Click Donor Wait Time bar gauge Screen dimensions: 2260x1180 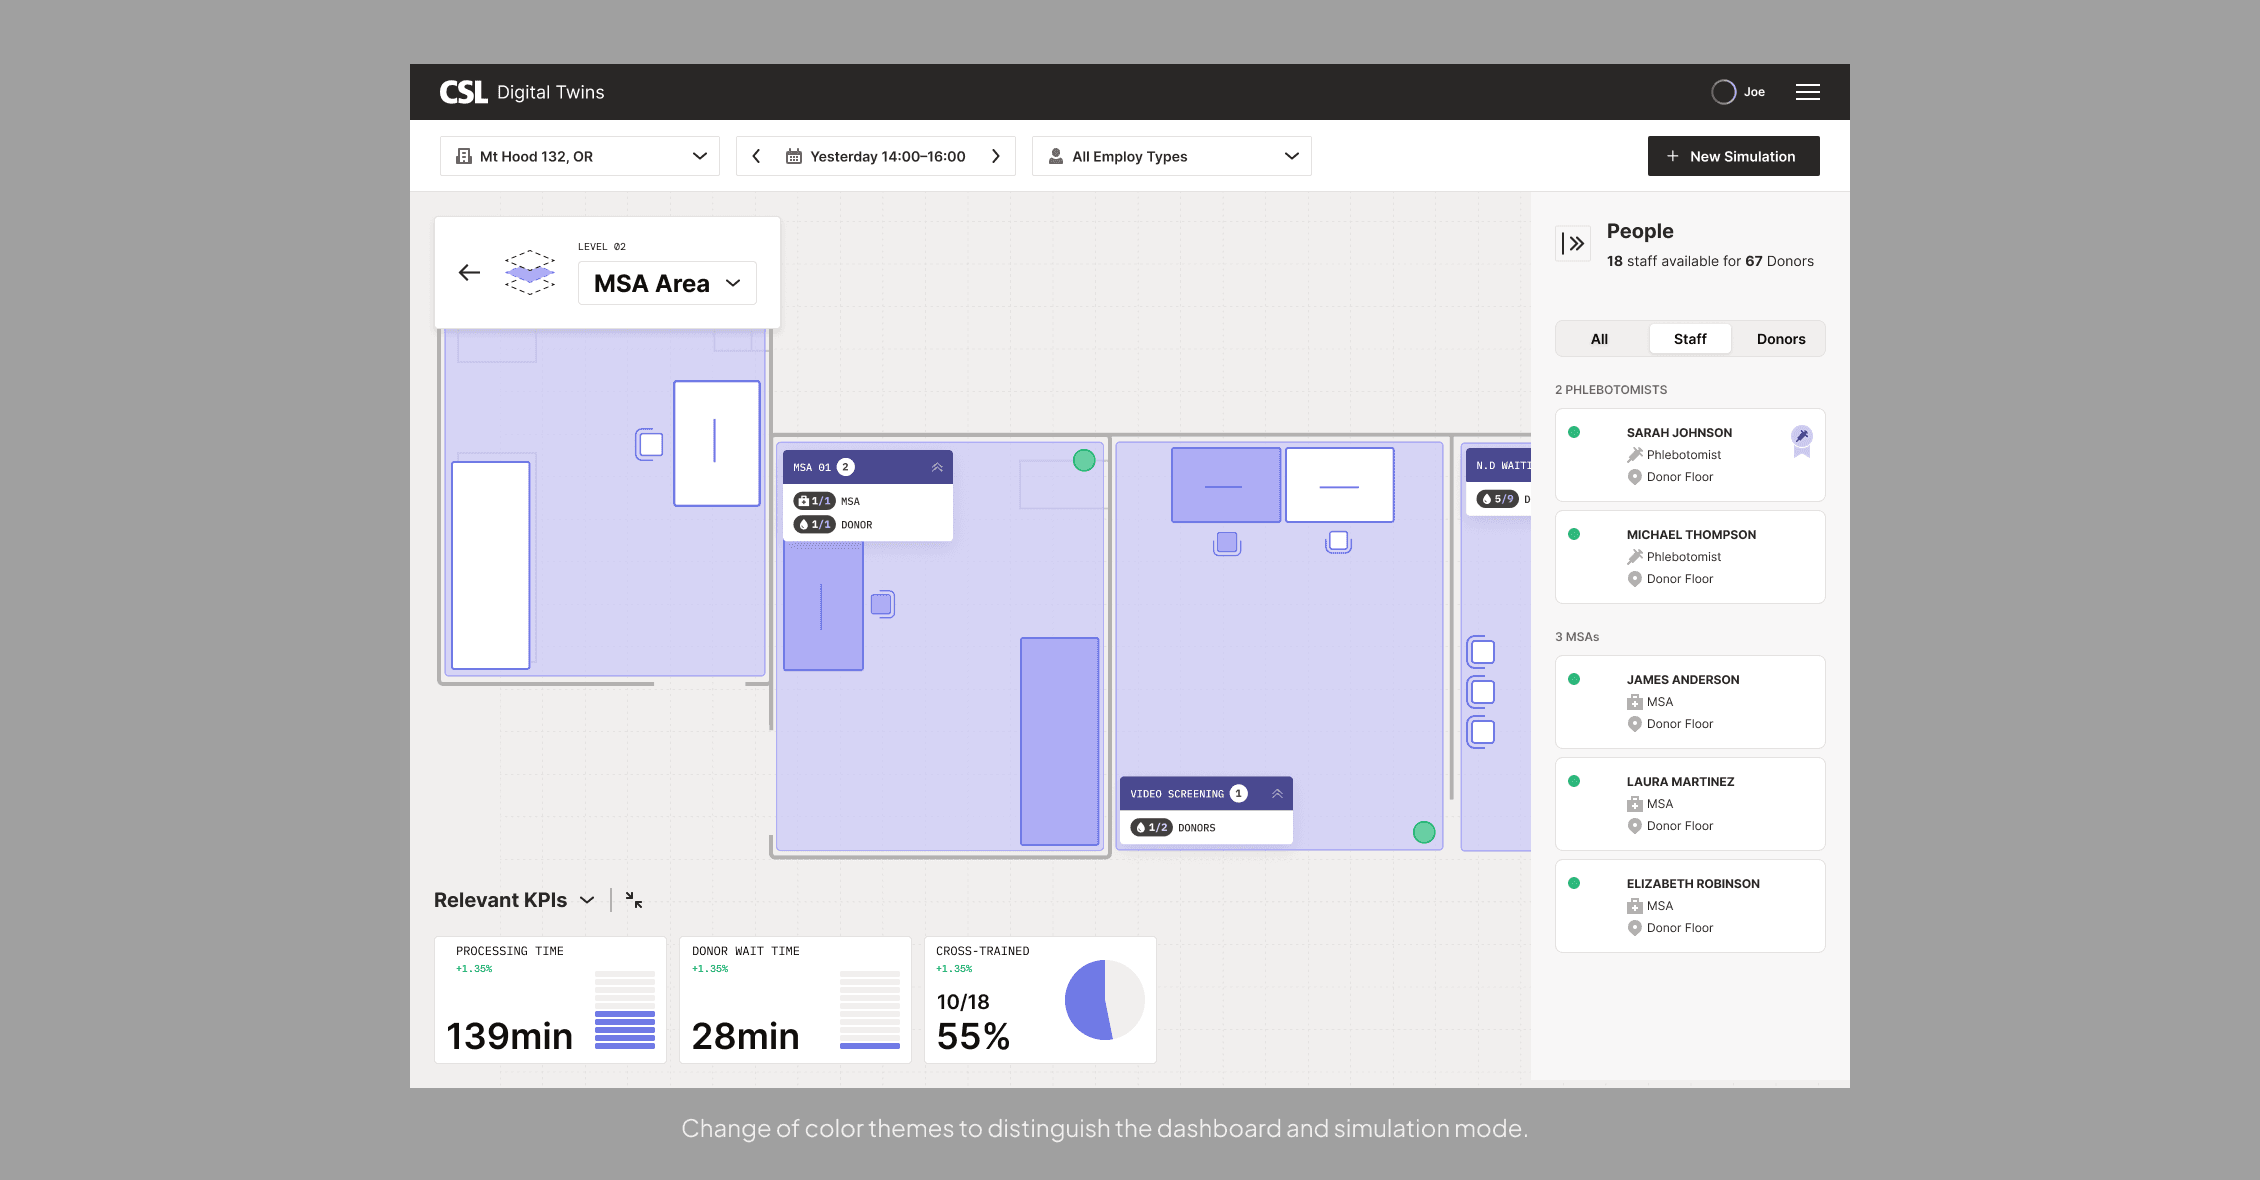tap(870, 1010)
